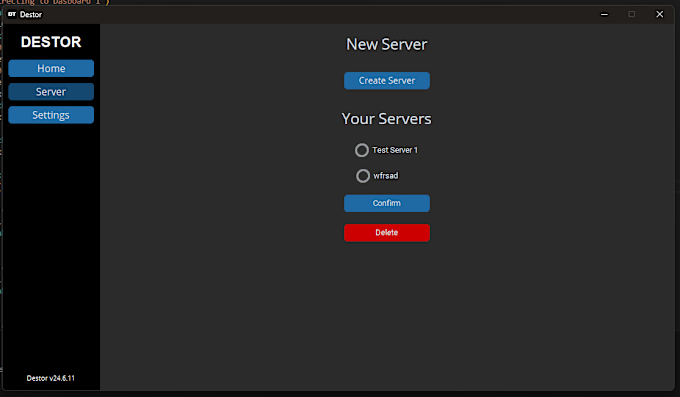Click the DESTOR logo text in sidebar
The width and height of the screenshot is (680, 397).
[51, 42]
